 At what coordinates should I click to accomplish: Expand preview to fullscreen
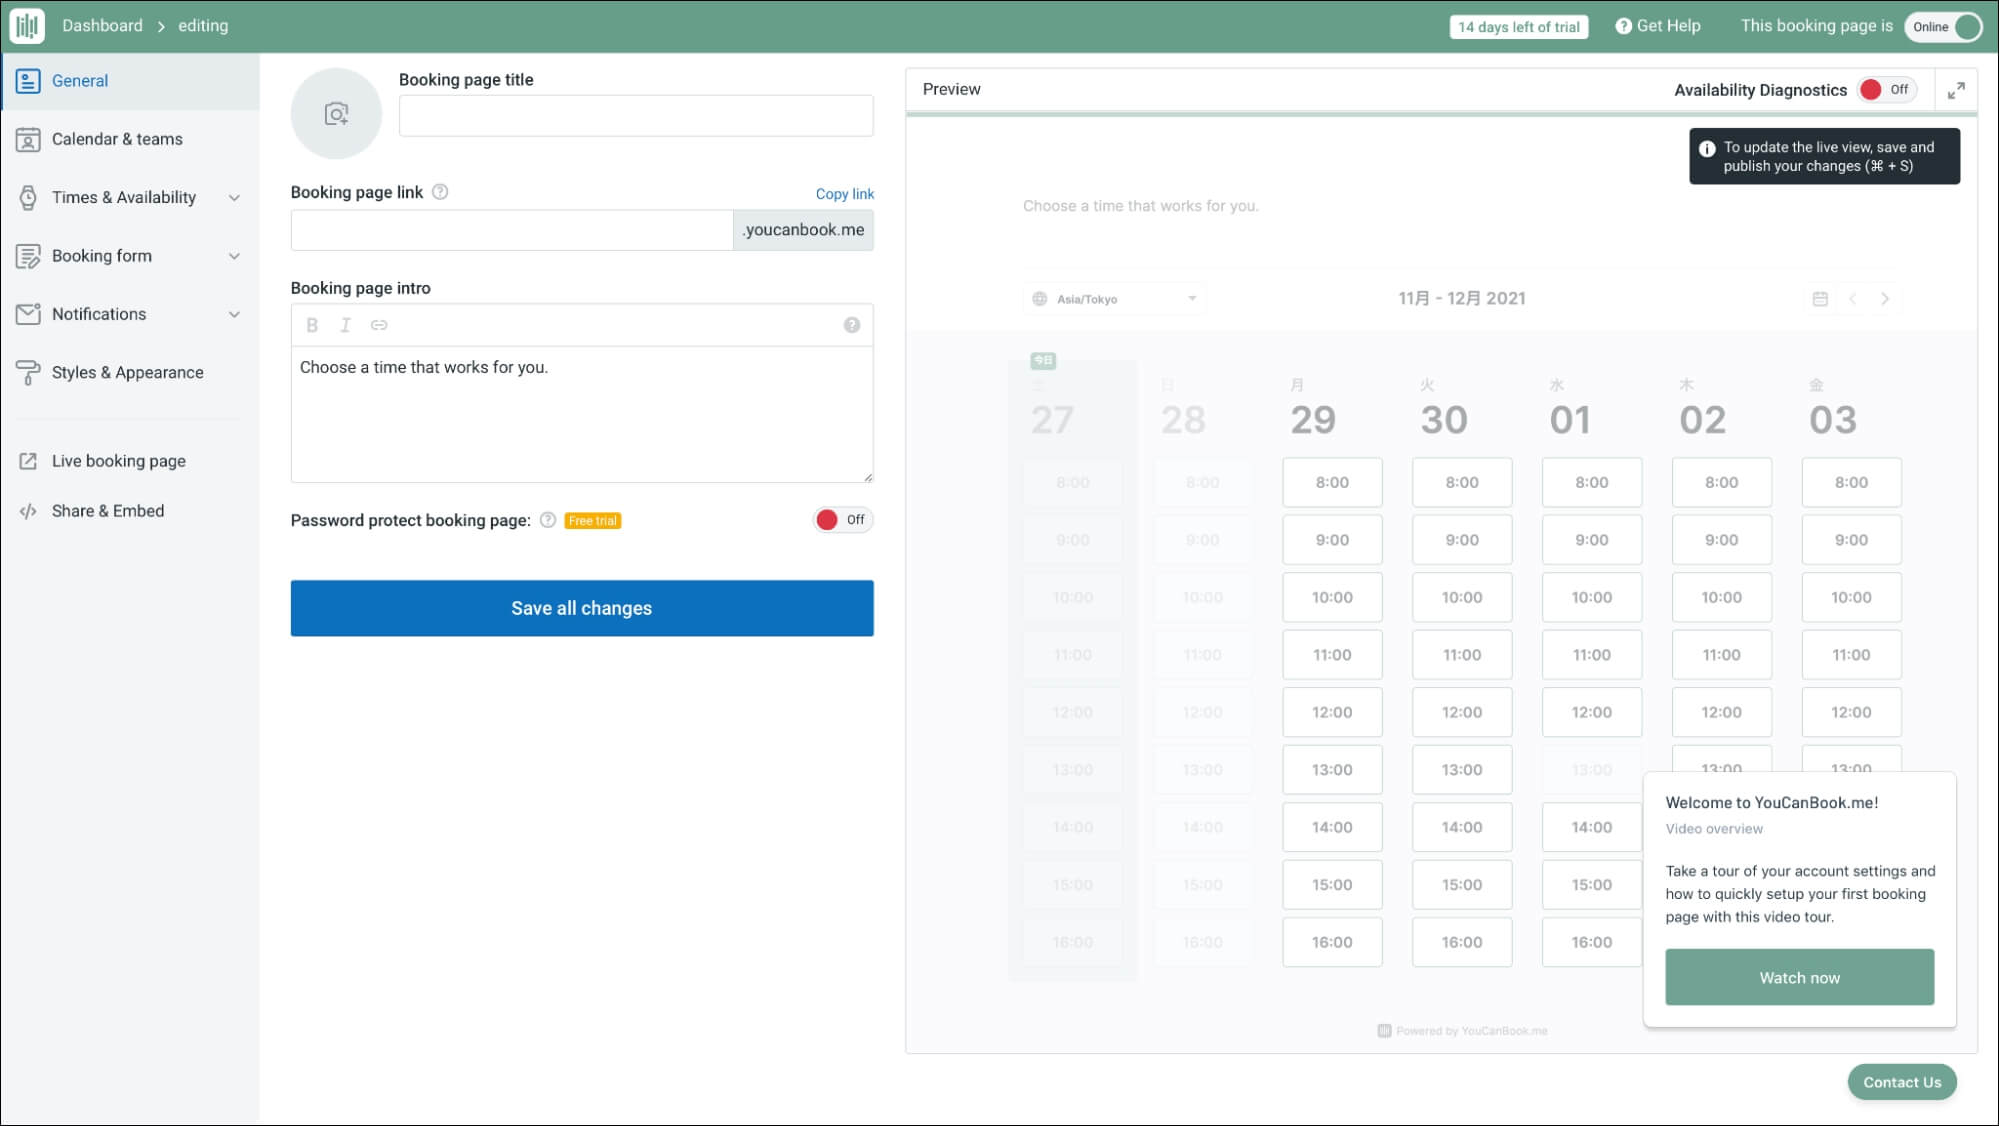click(x=1956, y=90)
